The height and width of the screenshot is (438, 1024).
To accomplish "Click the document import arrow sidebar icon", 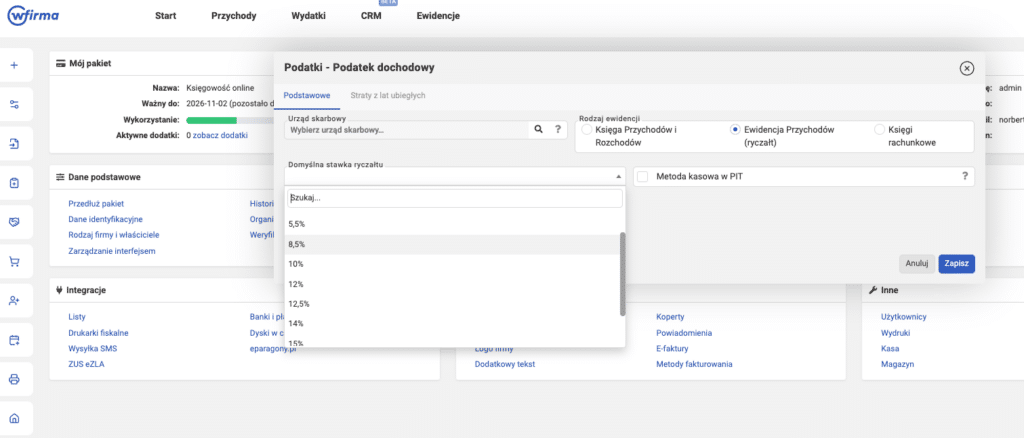I will (x=14, y=144).
